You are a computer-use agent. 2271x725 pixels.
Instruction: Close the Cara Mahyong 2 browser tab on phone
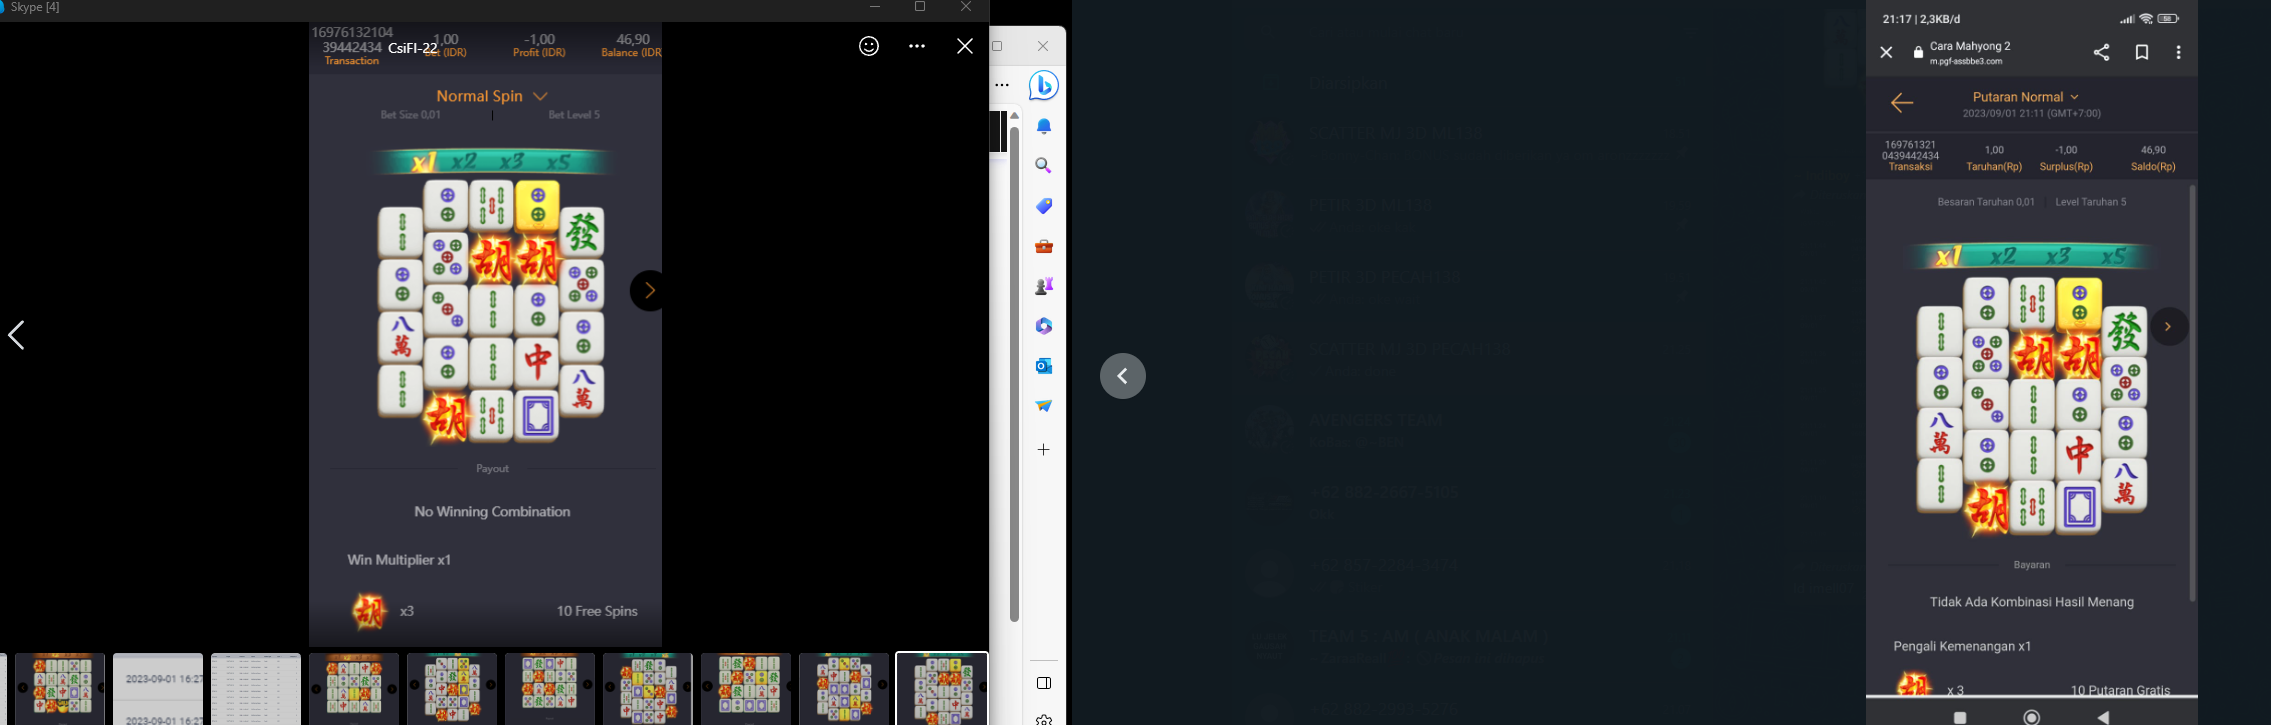(1886, 53)
